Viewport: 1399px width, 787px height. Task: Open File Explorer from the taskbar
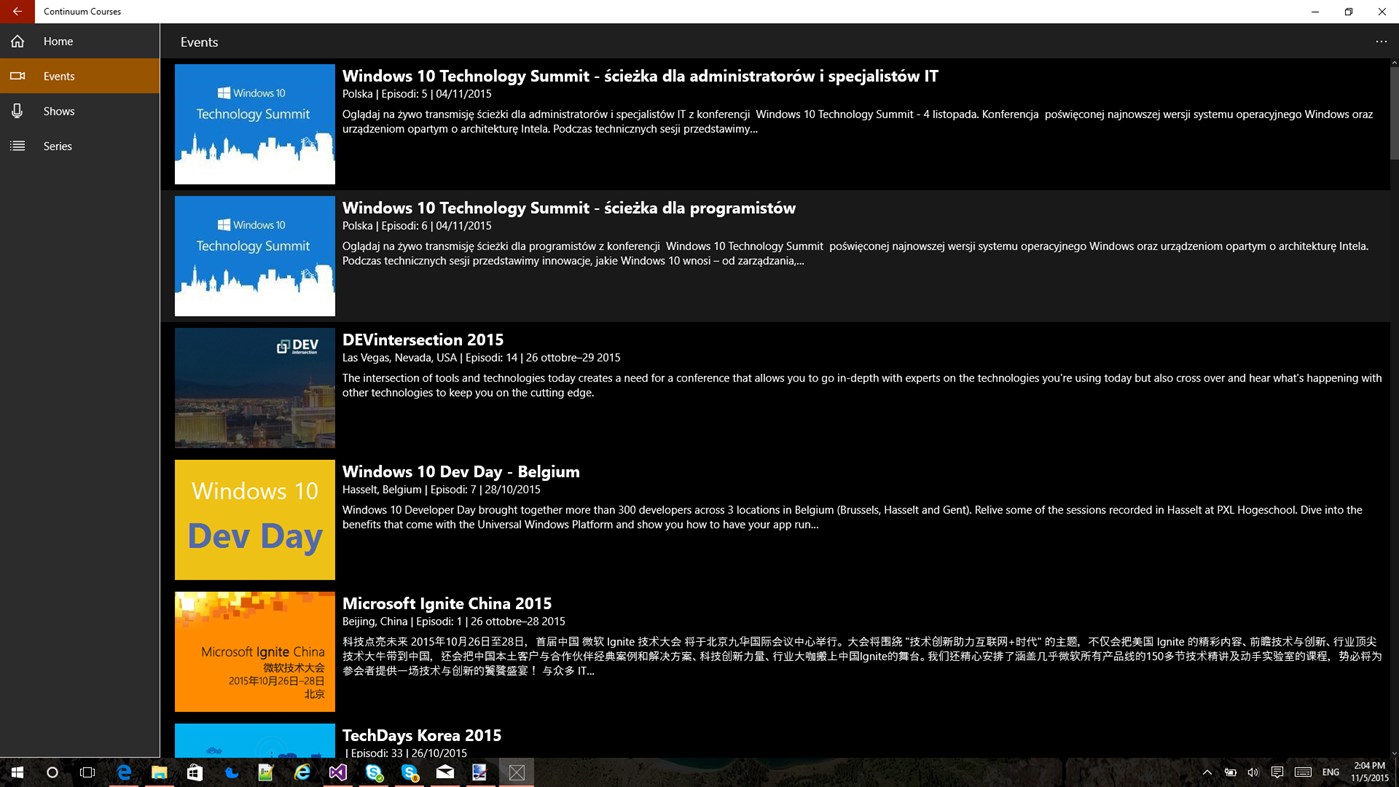[159, 772]
